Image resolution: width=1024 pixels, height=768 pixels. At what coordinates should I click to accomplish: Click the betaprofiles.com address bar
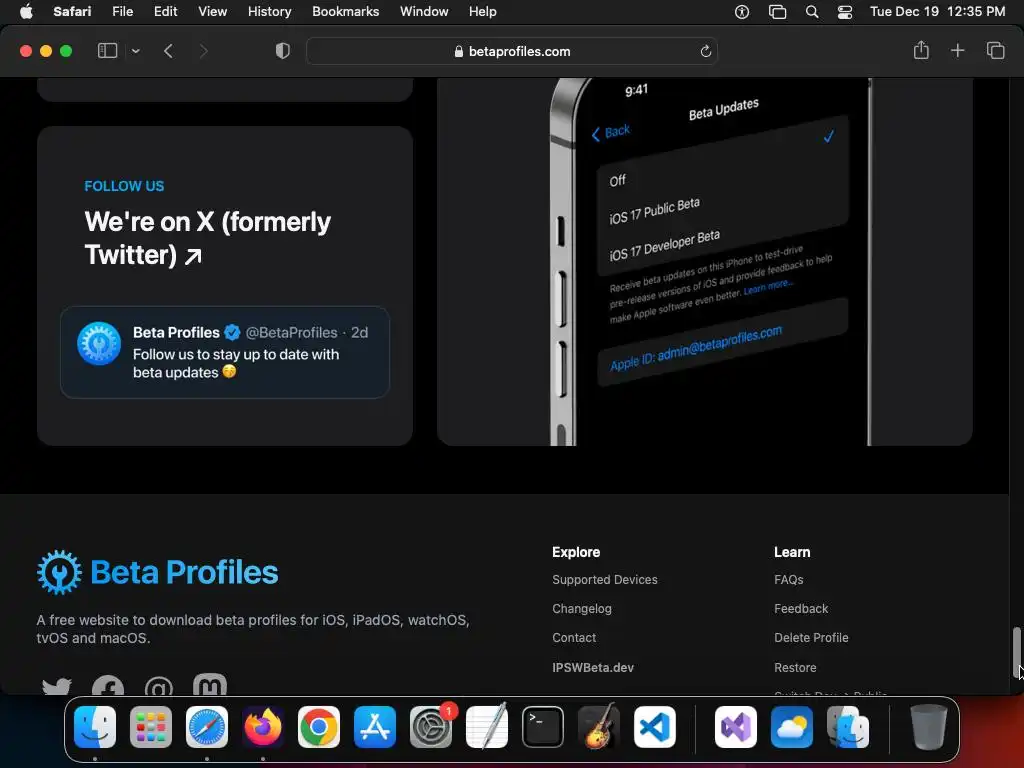tap(512, 51)
